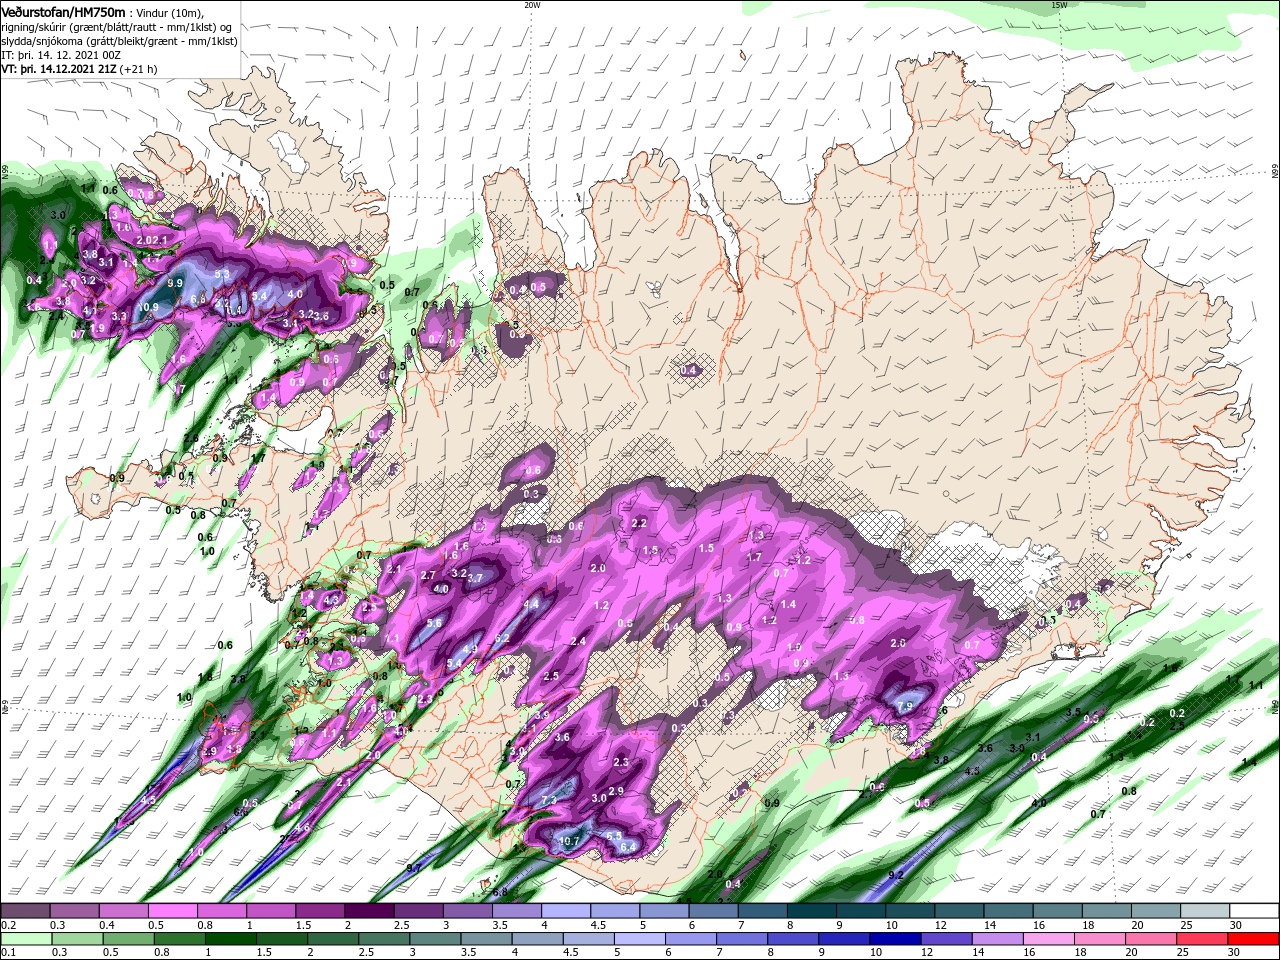Click the 6.4 snowfall value near the south coast
This screenshot has height=960, width=1280.
tap(629, 847)
